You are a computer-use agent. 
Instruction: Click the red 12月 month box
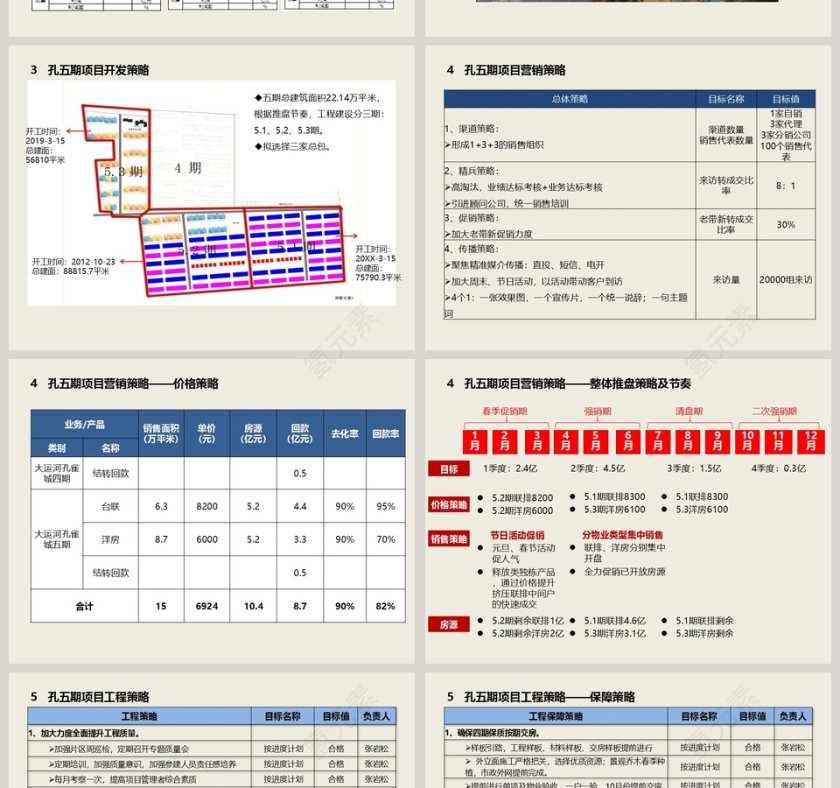[811, 441]
